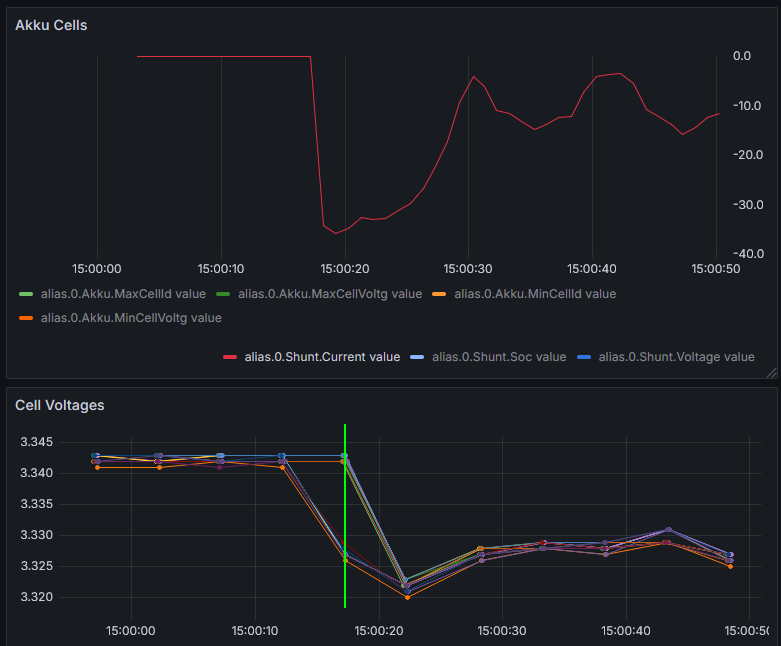This screenshot has width=781, height=646.
Task: Change the orange MinCellVoltg series color swatch
Action: coord(27,318)
